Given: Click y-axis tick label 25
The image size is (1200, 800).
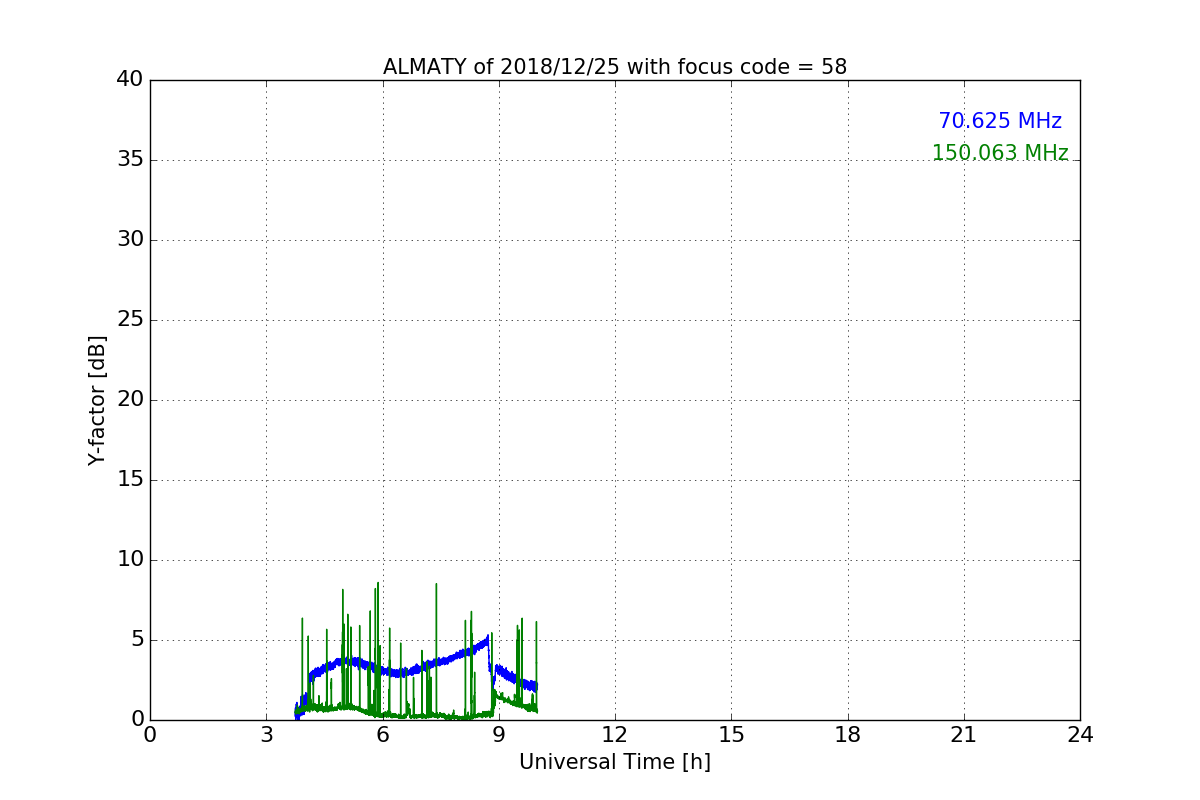Looking at the screenshot, I should (x=130, y=320).
